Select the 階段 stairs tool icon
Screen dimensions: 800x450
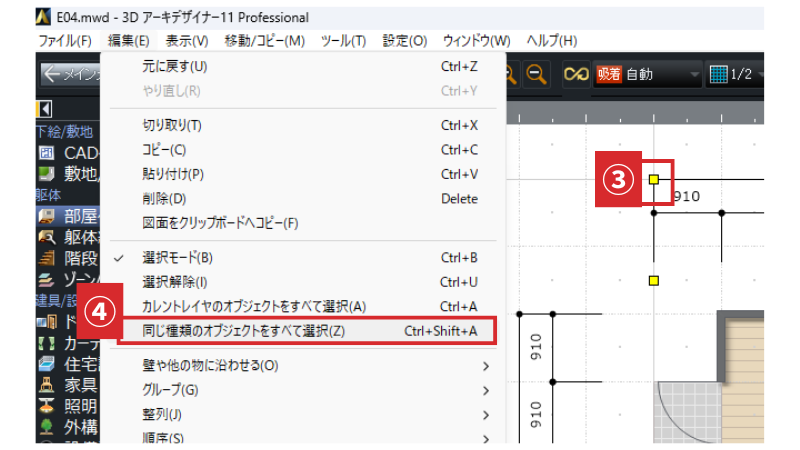tap(46, 258)
